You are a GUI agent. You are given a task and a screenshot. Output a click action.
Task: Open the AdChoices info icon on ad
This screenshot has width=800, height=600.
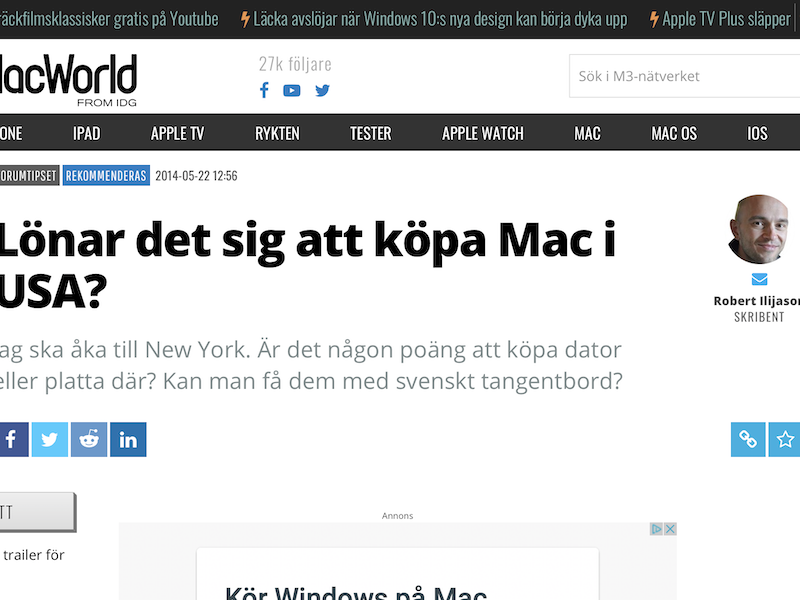click(656, 529)
